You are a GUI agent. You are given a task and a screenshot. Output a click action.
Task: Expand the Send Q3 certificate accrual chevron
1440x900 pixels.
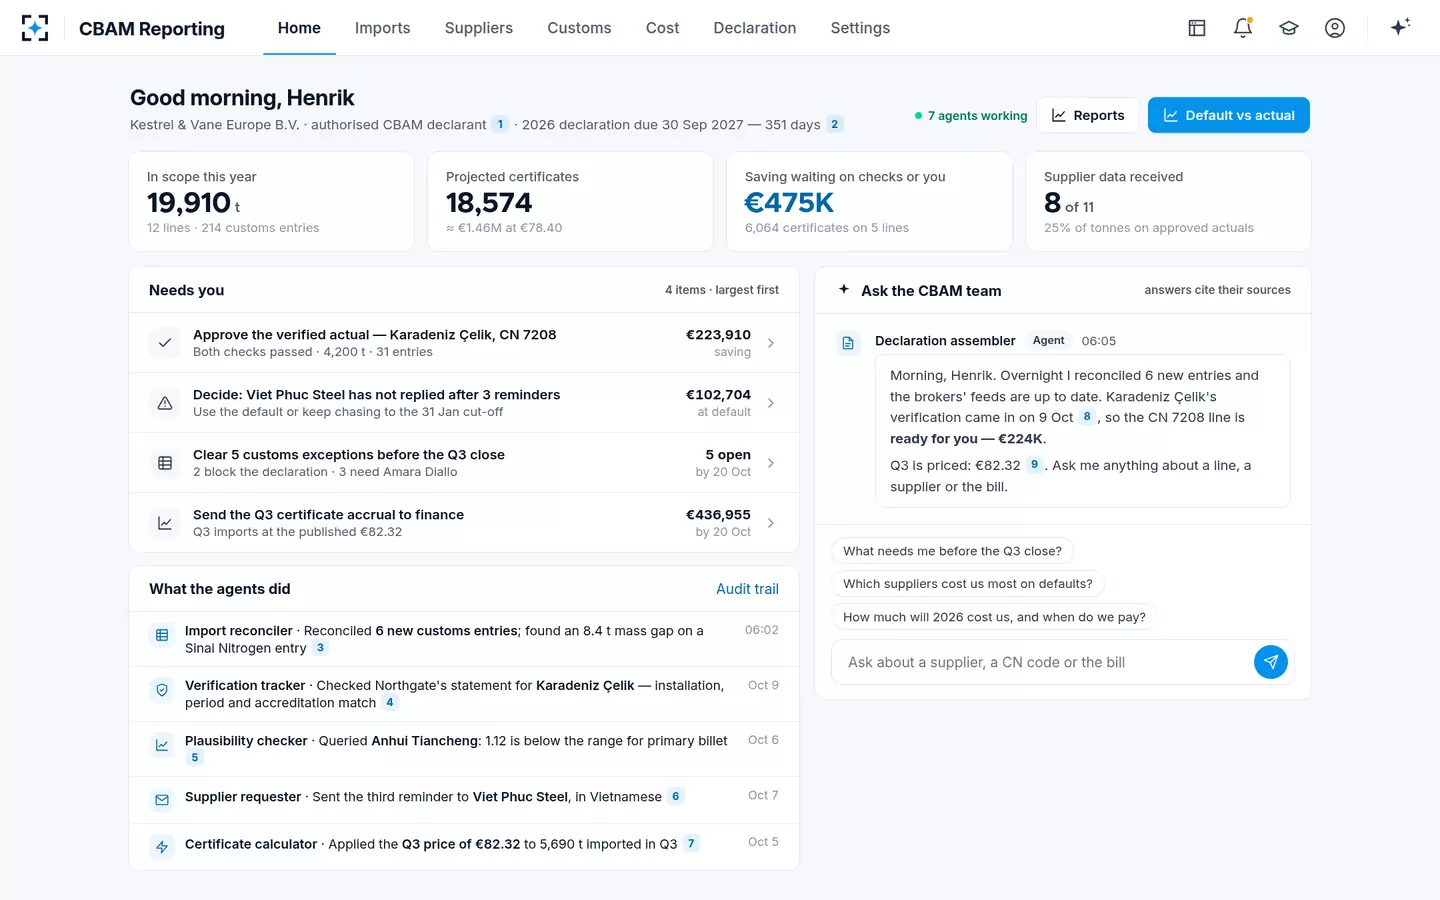pos(771,523)
